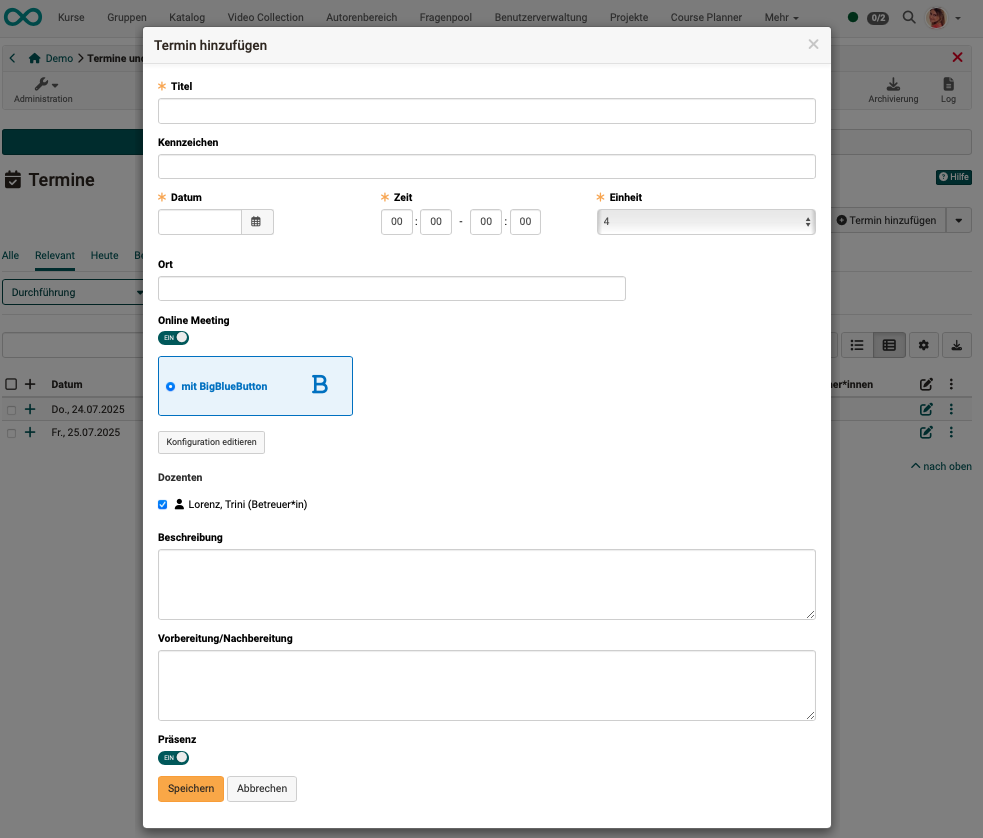This screenshot has width=983, height=838.
Task: Click into the Titel input field
Action: (x=486, y=111)
